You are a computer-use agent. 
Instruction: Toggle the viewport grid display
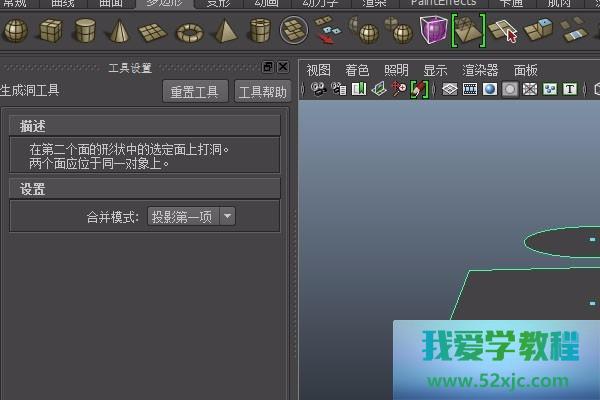coord(449,90)
